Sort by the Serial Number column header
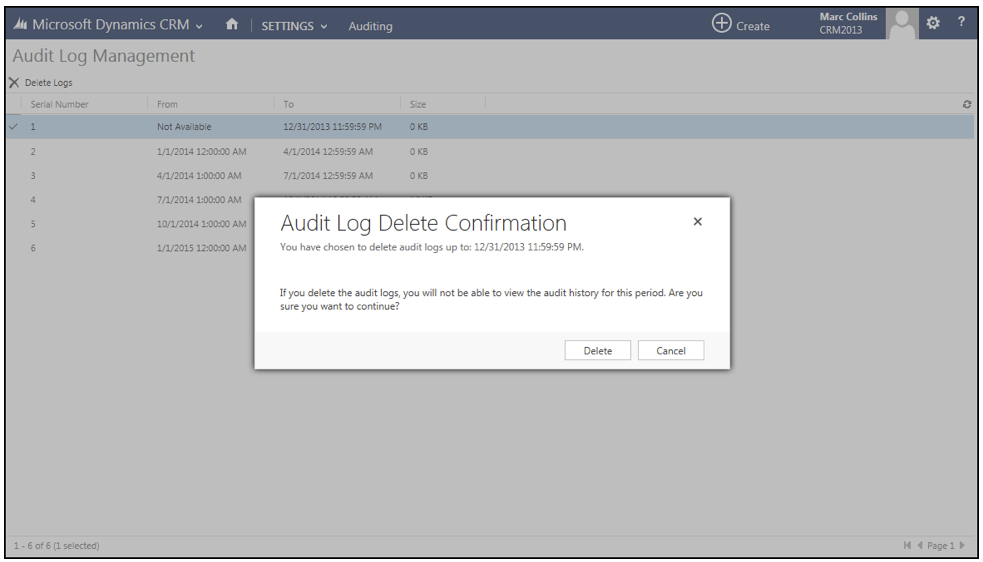Screen dimensions: 983x562 click(x=60, y=104)
